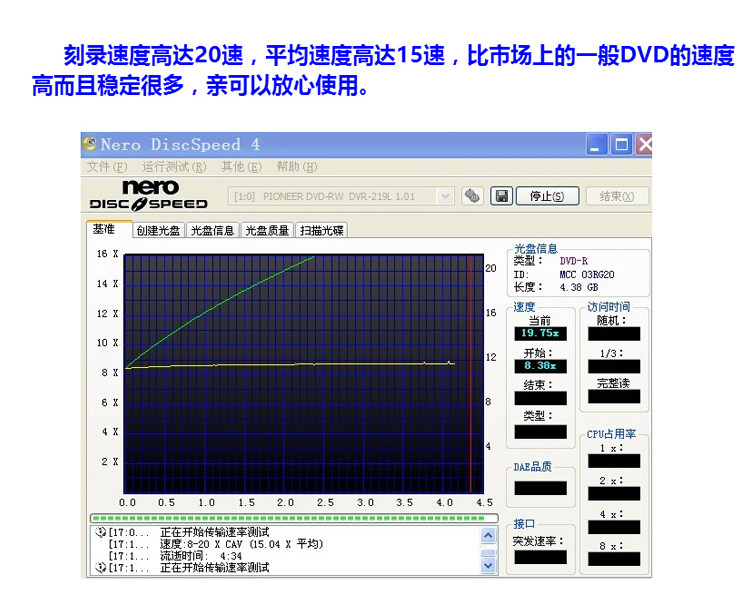Viewport: 750px width, 608px height.
Task: Click the last log entry clock icon
Action: (100, 568)
